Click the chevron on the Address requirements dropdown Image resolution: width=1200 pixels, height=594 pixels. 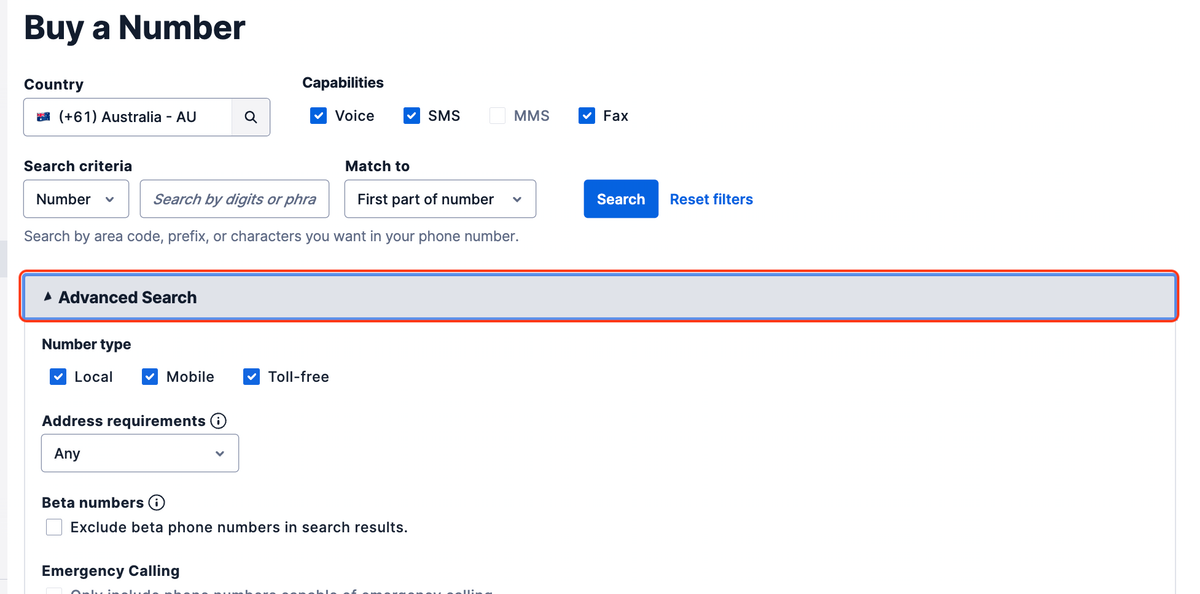click(220, 453)
